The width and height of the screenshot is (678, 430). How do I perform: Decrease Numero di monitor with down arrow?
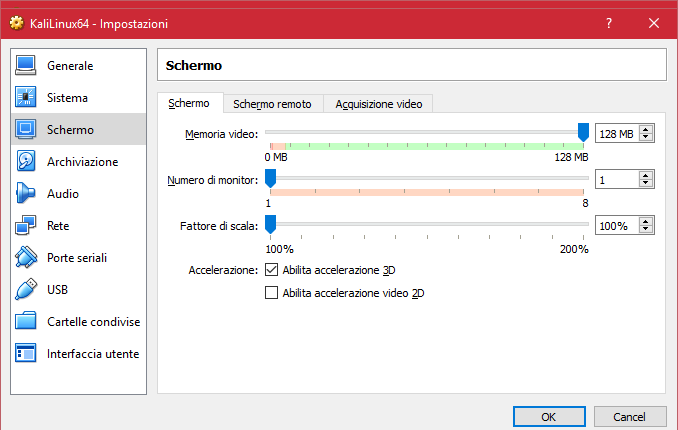(646, 183)
